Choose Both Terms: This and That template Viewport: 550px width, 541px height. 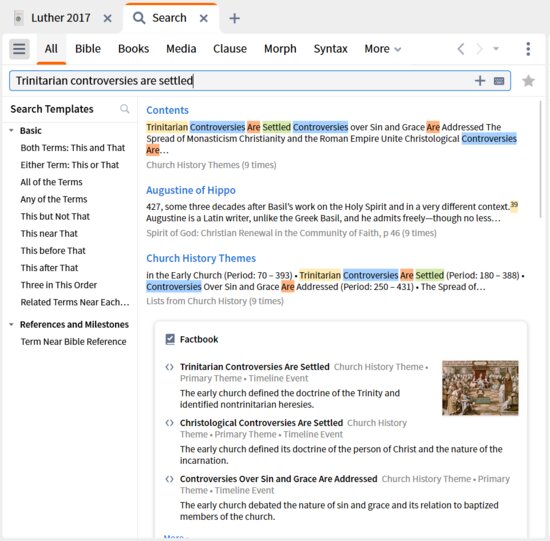coord(73,148)
